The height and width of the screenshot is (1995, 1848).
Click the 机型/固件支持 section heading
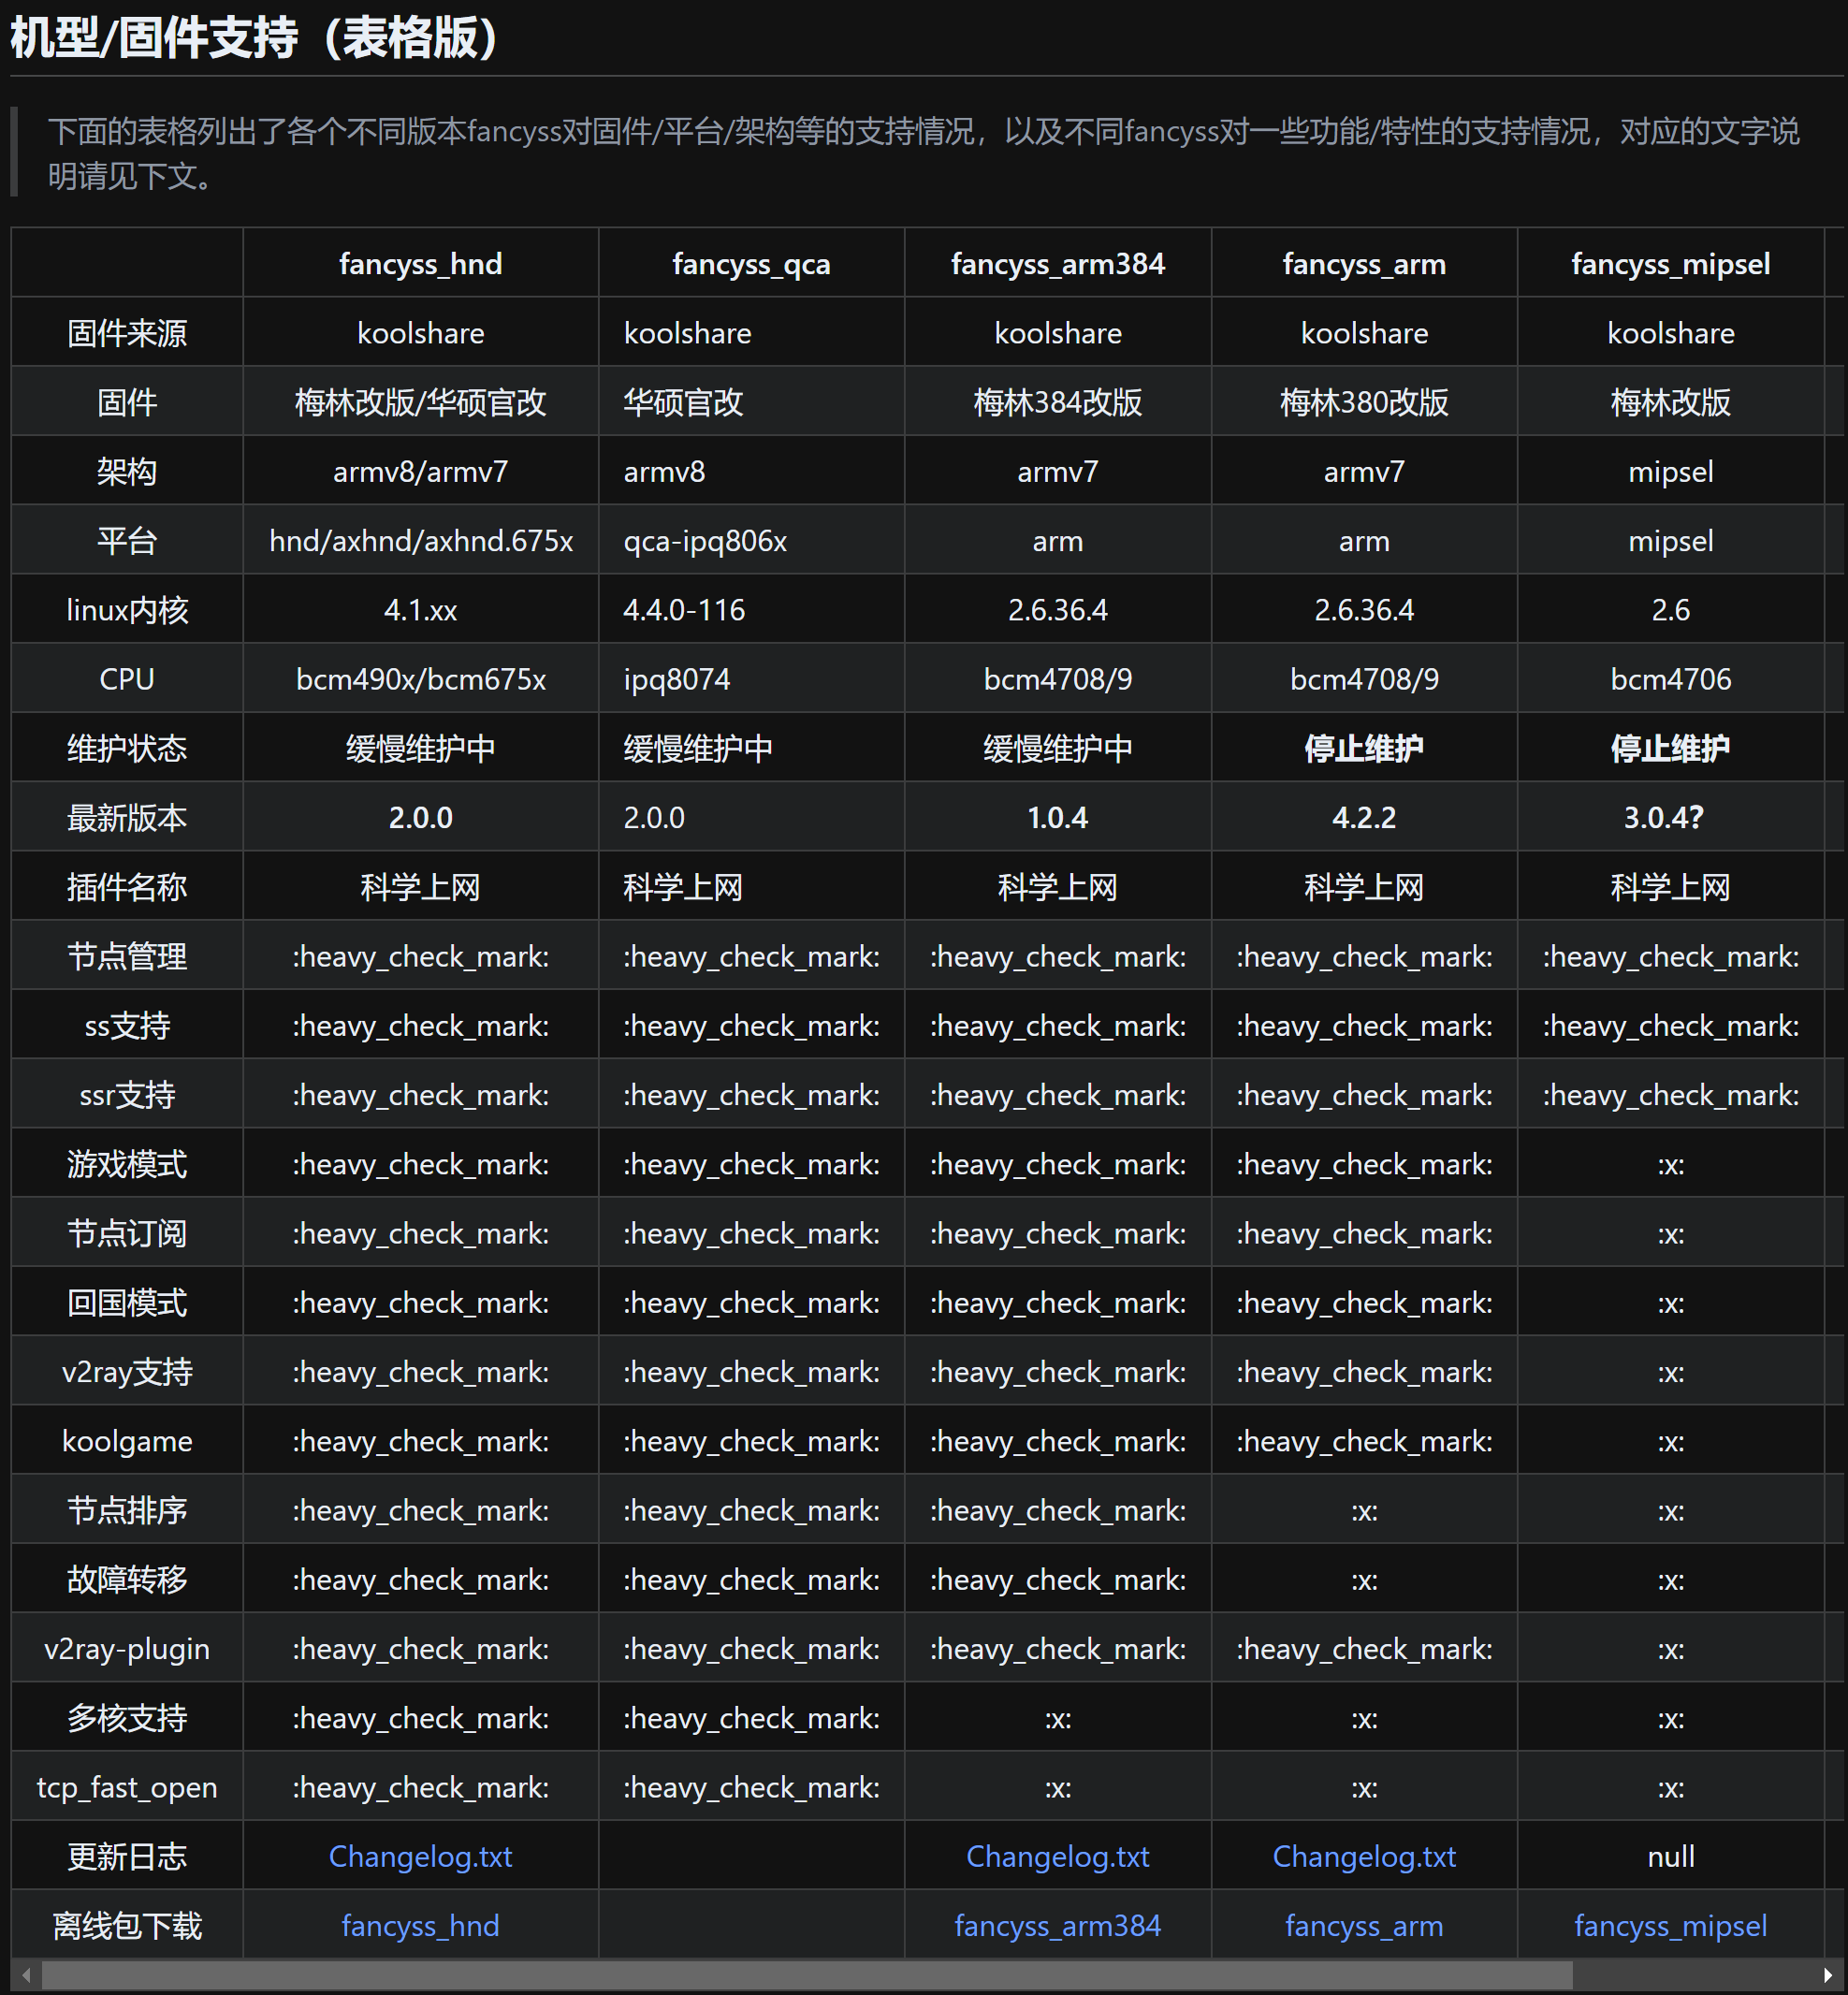(254, 38)
